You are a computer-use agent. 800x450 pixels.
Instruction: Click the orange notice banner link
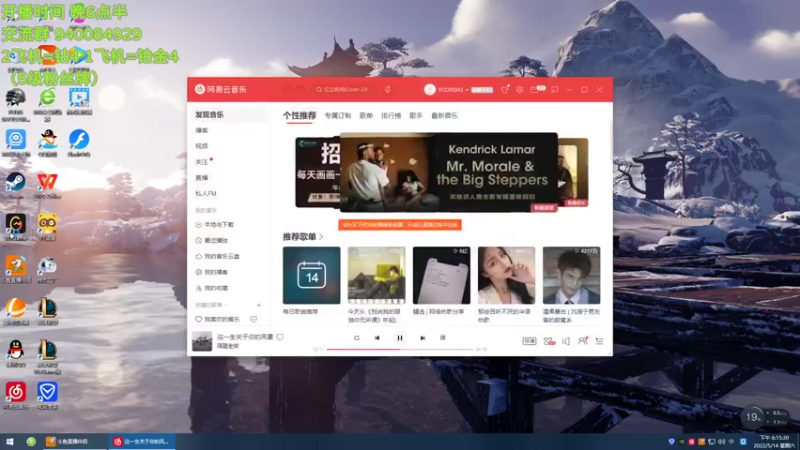click(399, 224)
